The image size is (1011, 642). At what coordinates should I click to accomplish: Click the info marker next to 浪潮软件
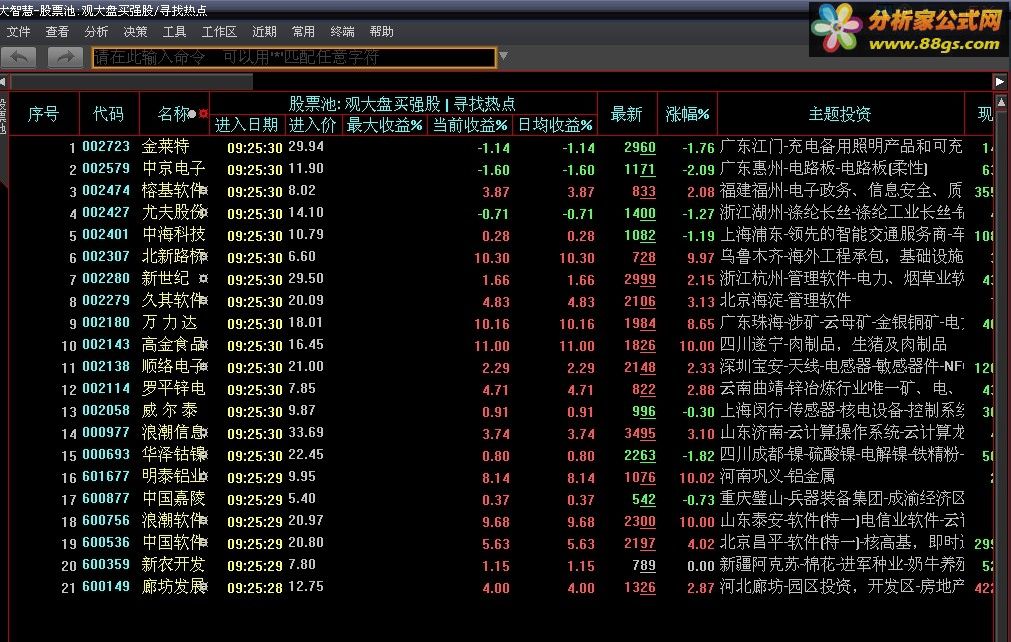pyautogui.click(x=203, y=520)
